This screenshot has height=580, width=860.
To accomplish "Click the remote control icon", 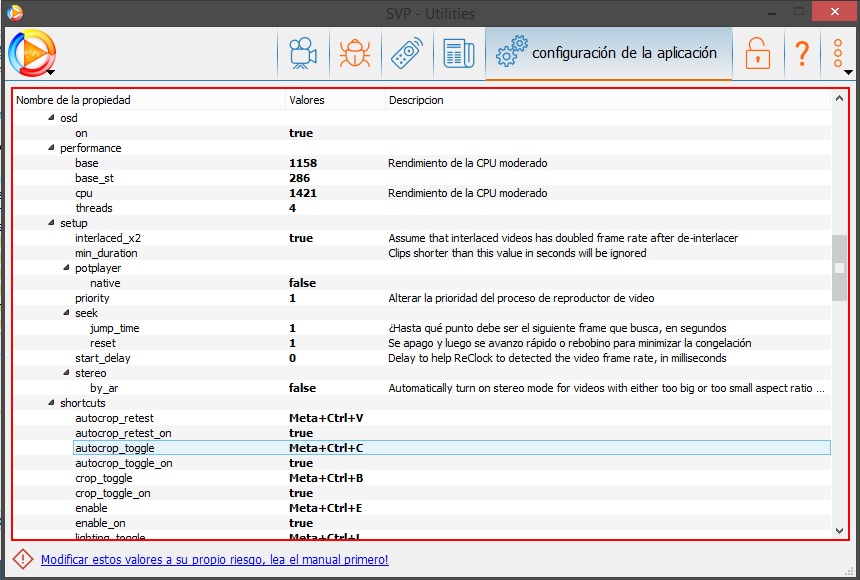I will point(406,54).
